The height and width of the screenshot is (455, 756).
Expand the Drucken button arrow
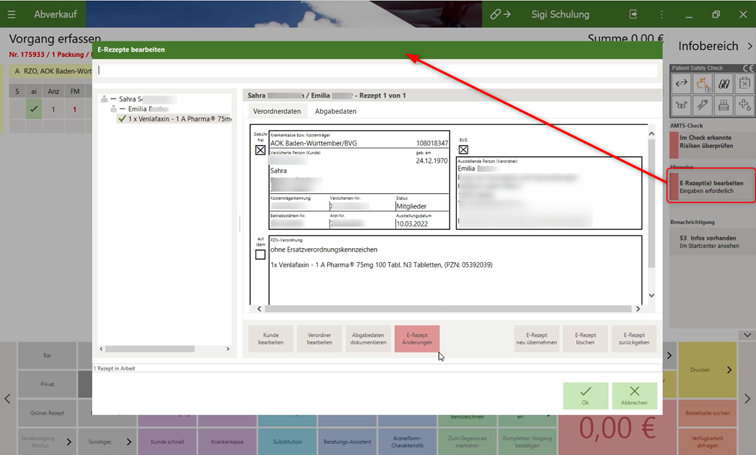tap(729, 370)
